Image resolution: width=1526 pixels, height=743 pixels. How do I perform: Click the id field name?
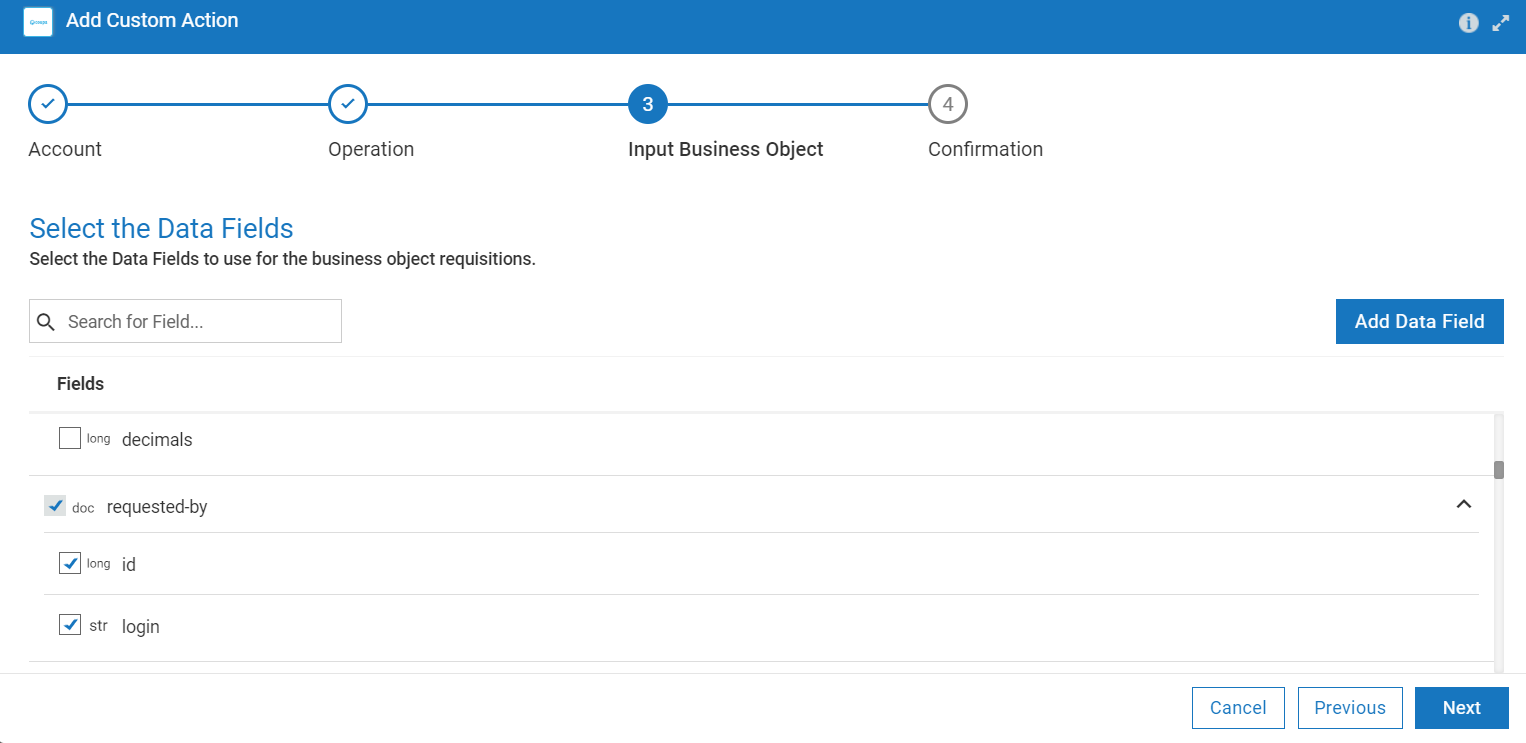coord(129,565)
